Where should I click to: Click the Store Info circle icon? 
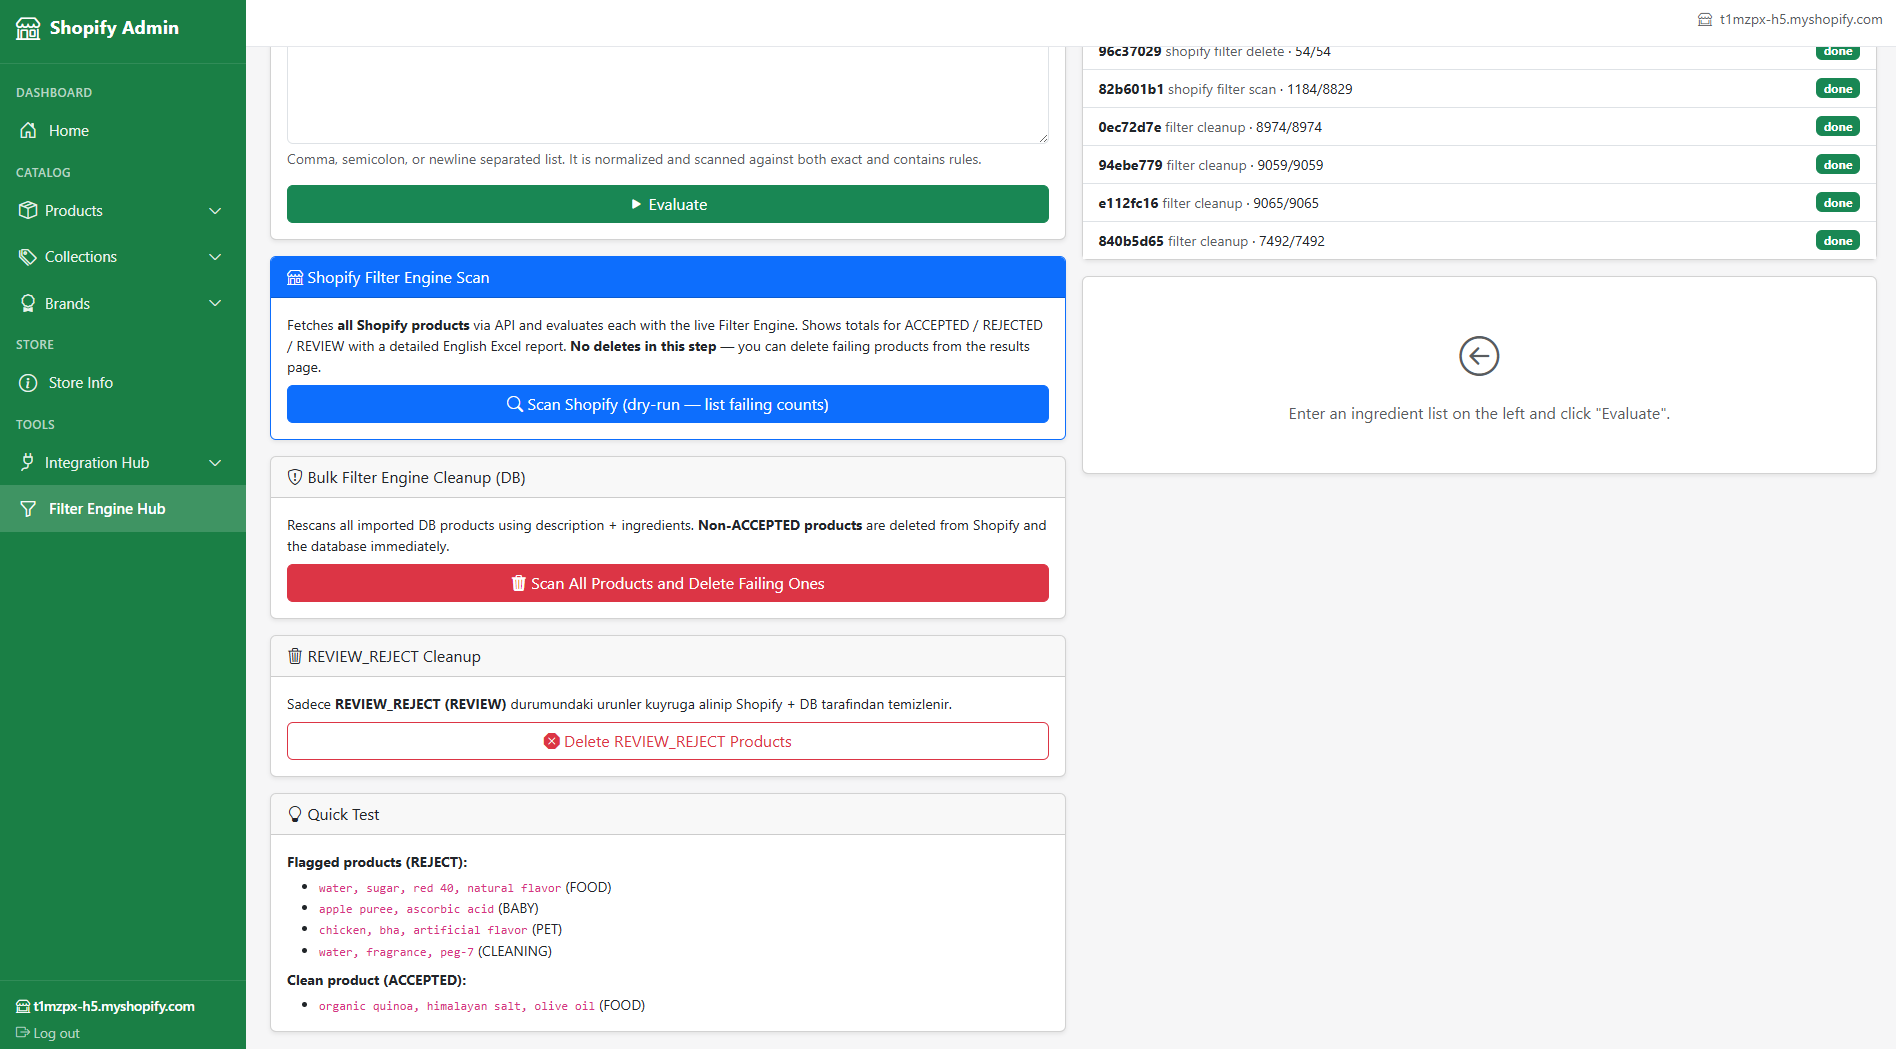28,383
